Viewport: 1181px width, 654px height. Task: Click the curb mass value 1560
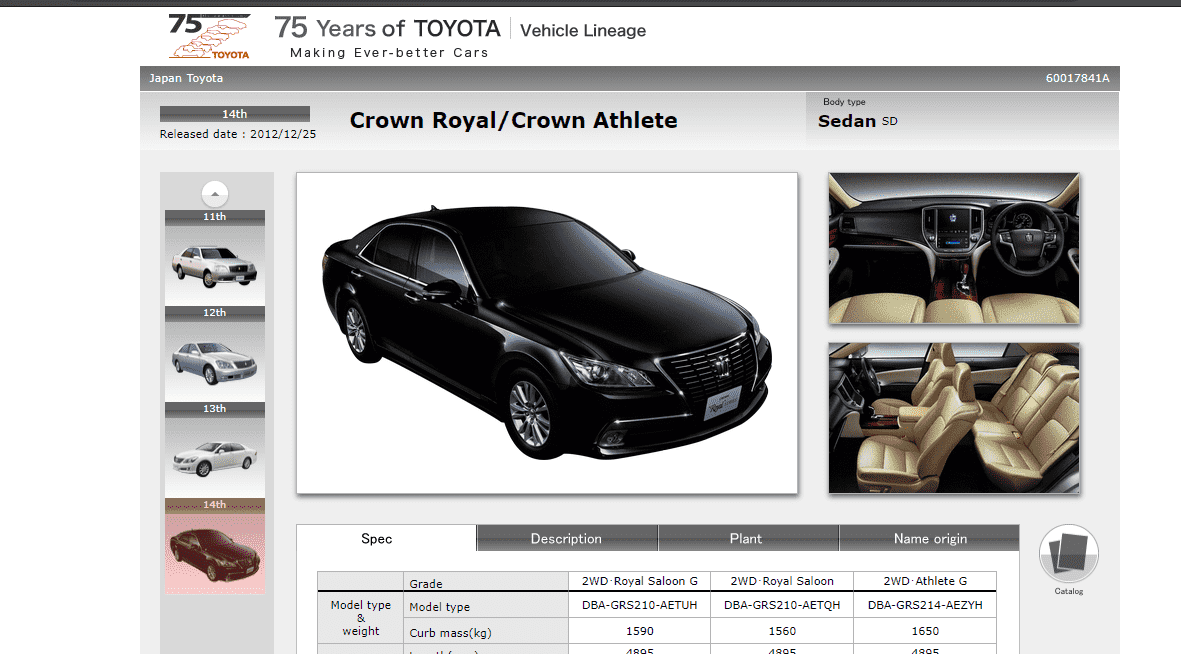pos(782,631)
